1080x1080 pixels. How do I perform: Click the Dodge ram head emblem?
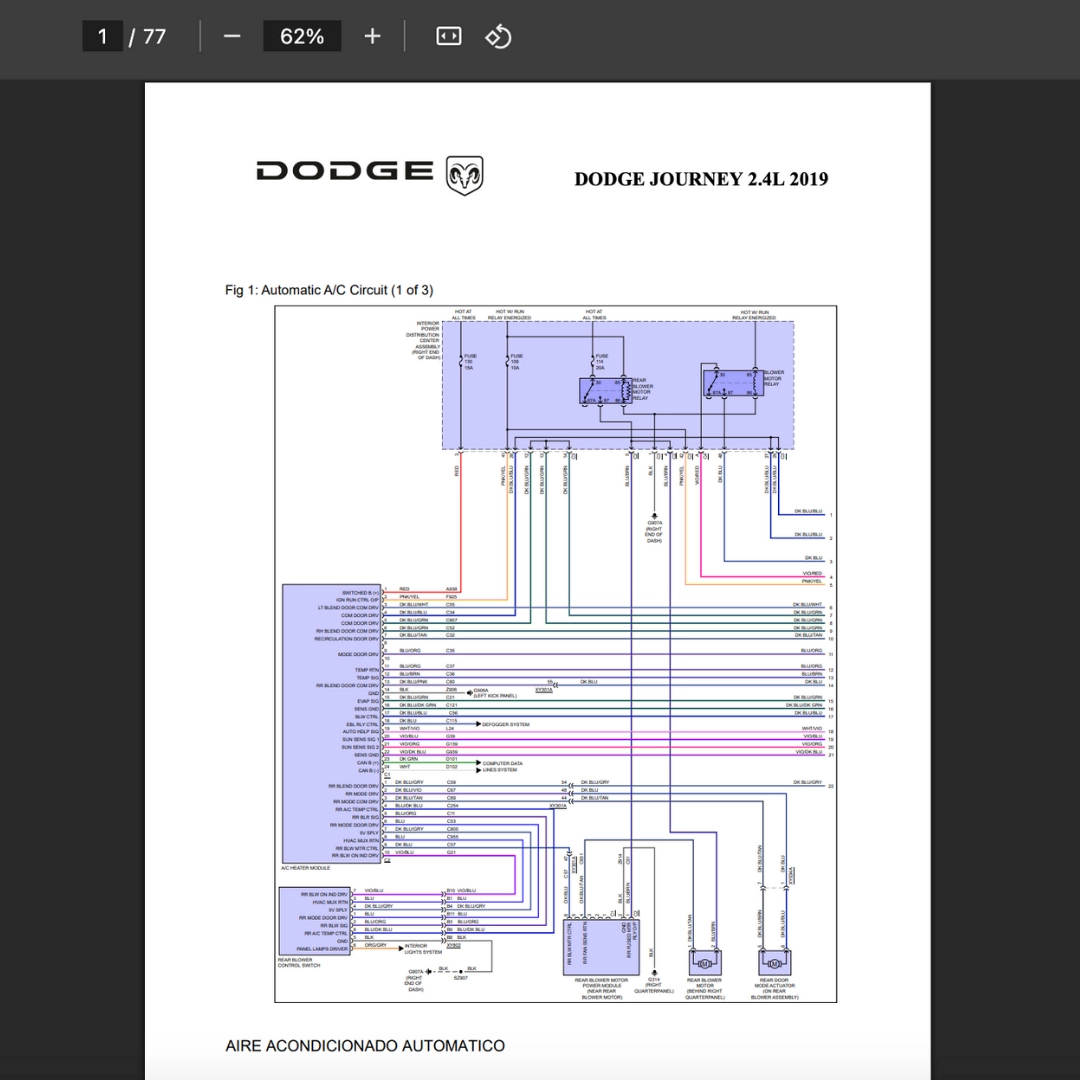465,176
